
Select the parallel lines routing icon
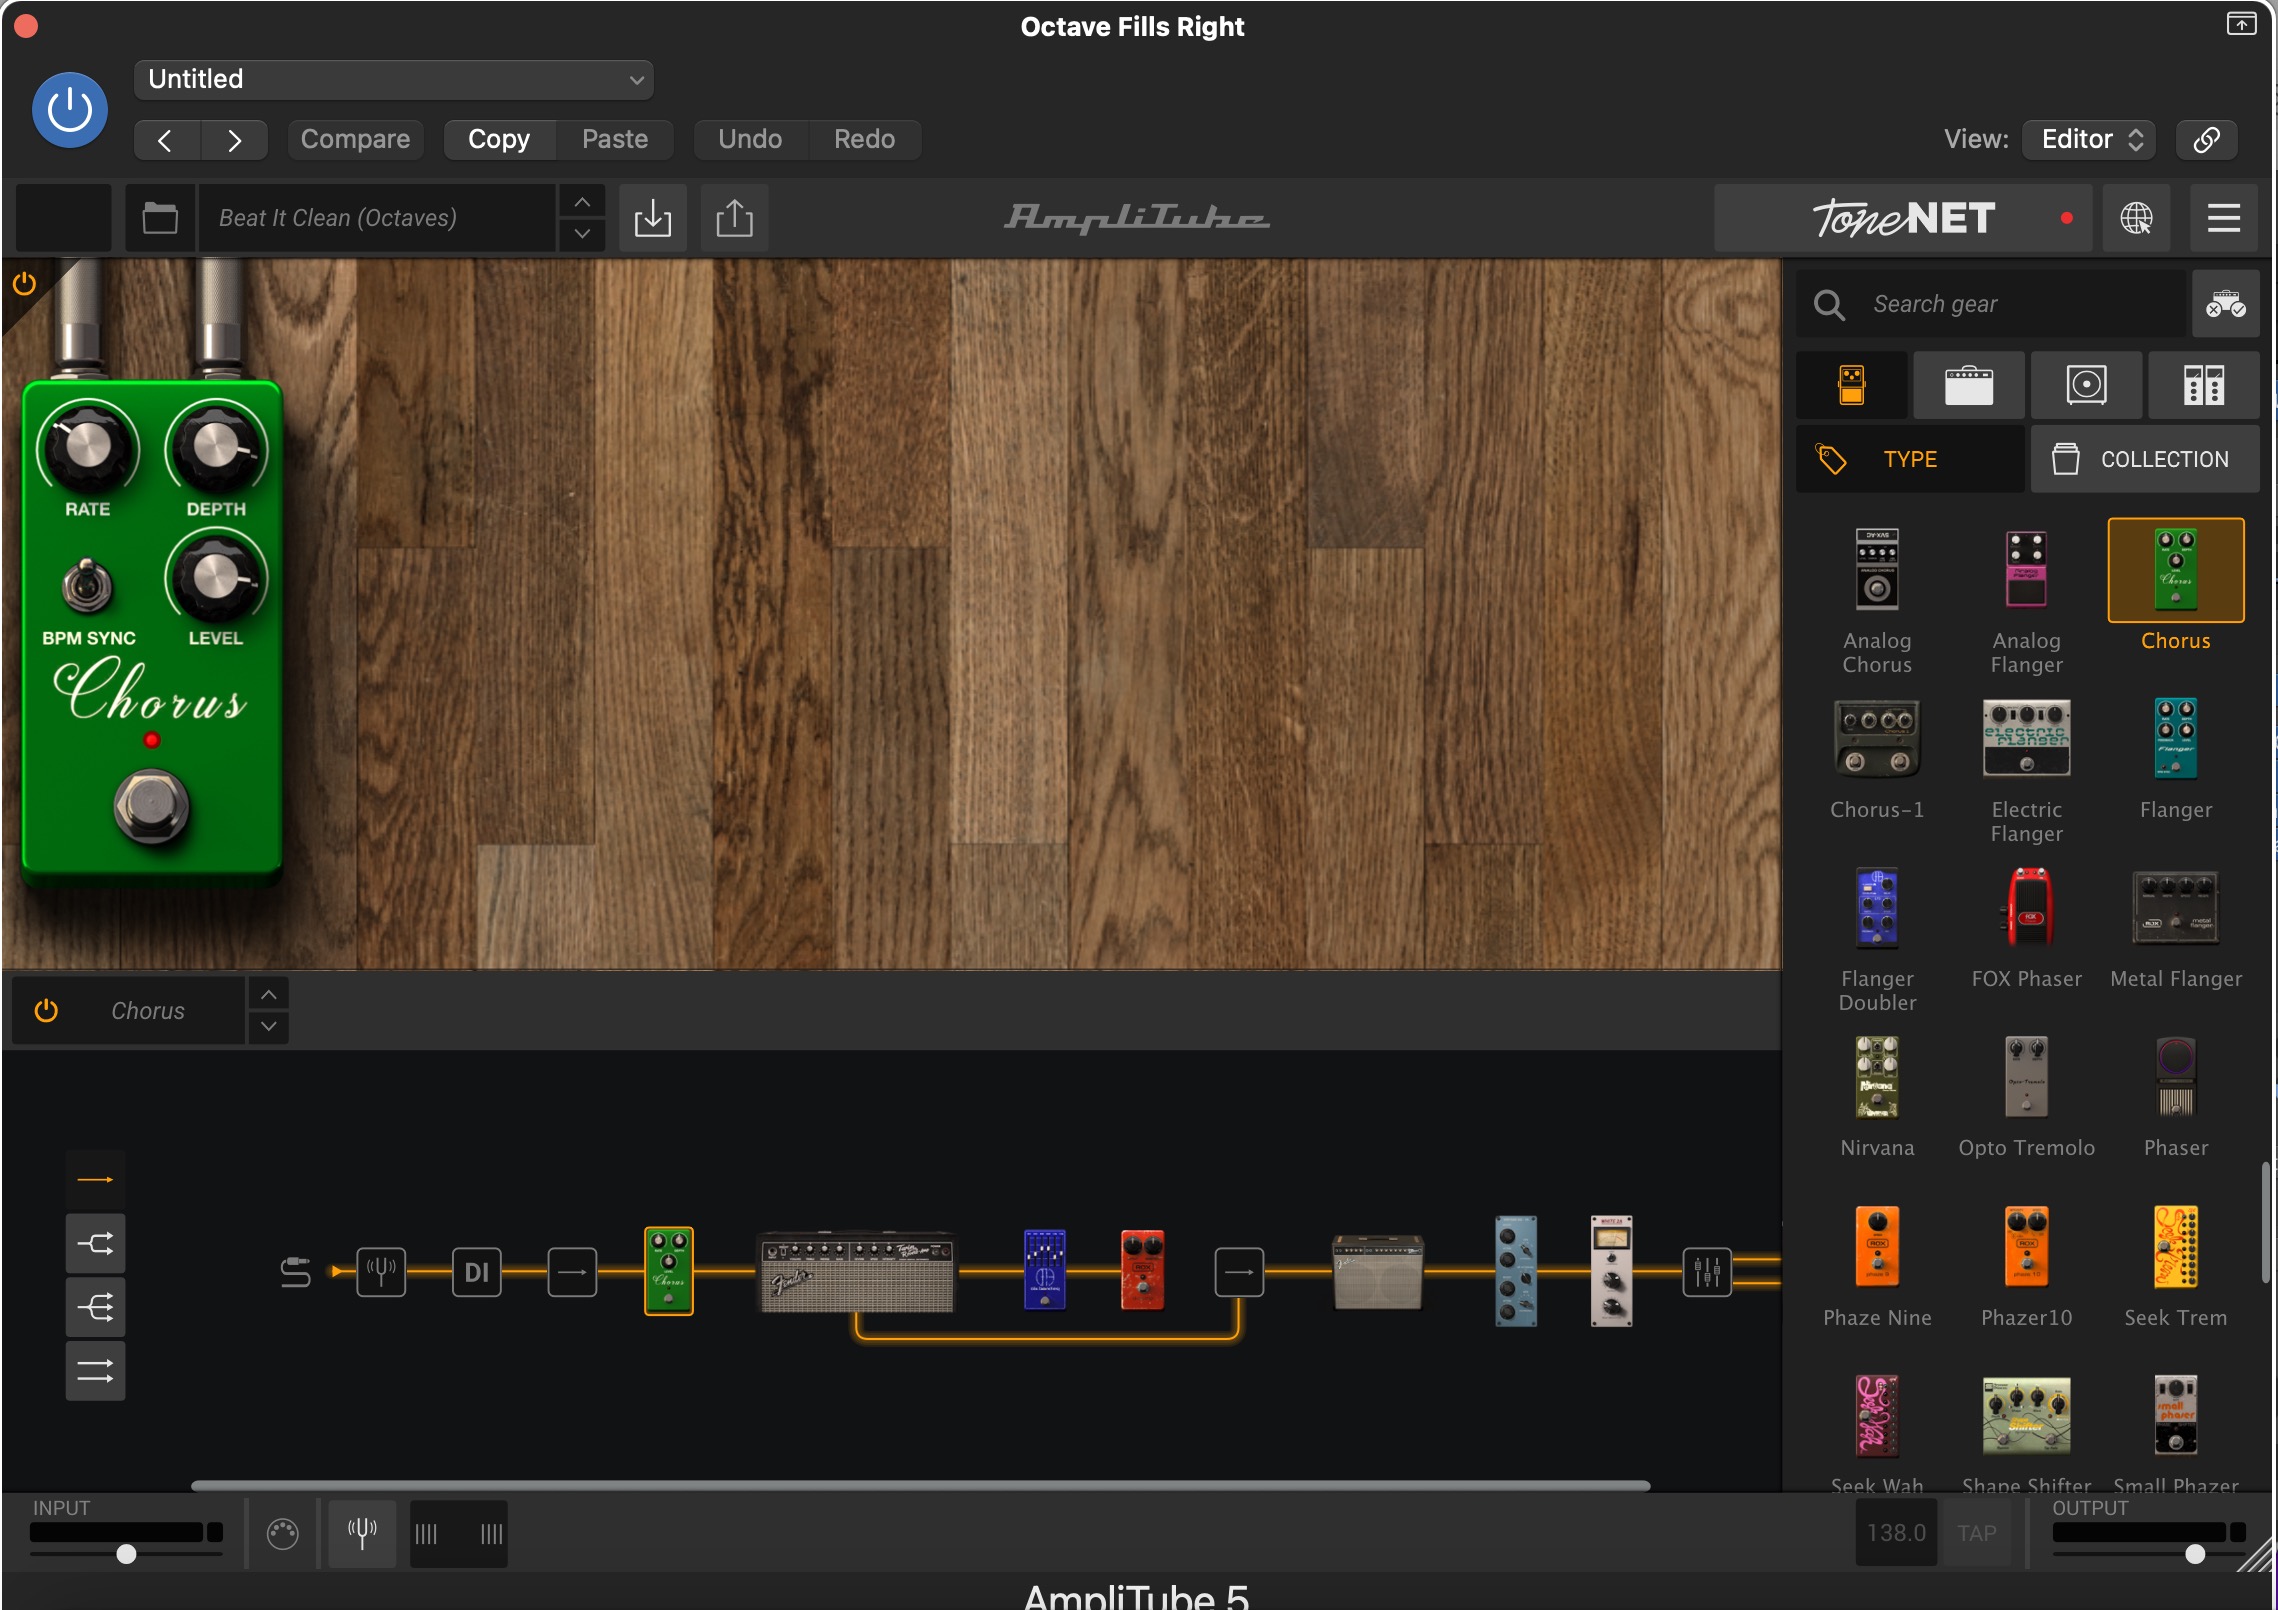coord(95,1371)
